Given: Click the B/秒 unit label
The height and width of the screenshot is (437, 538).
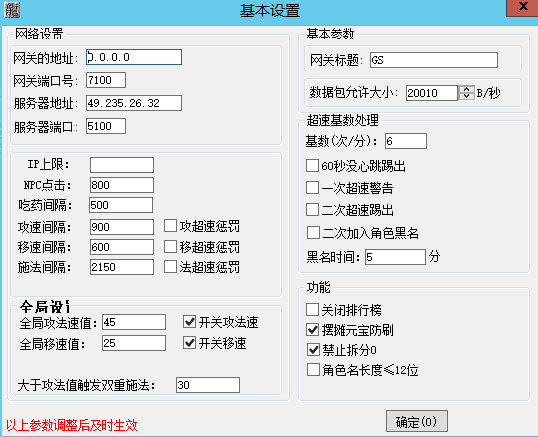Looking at the screenshot, I should point(488,93).
